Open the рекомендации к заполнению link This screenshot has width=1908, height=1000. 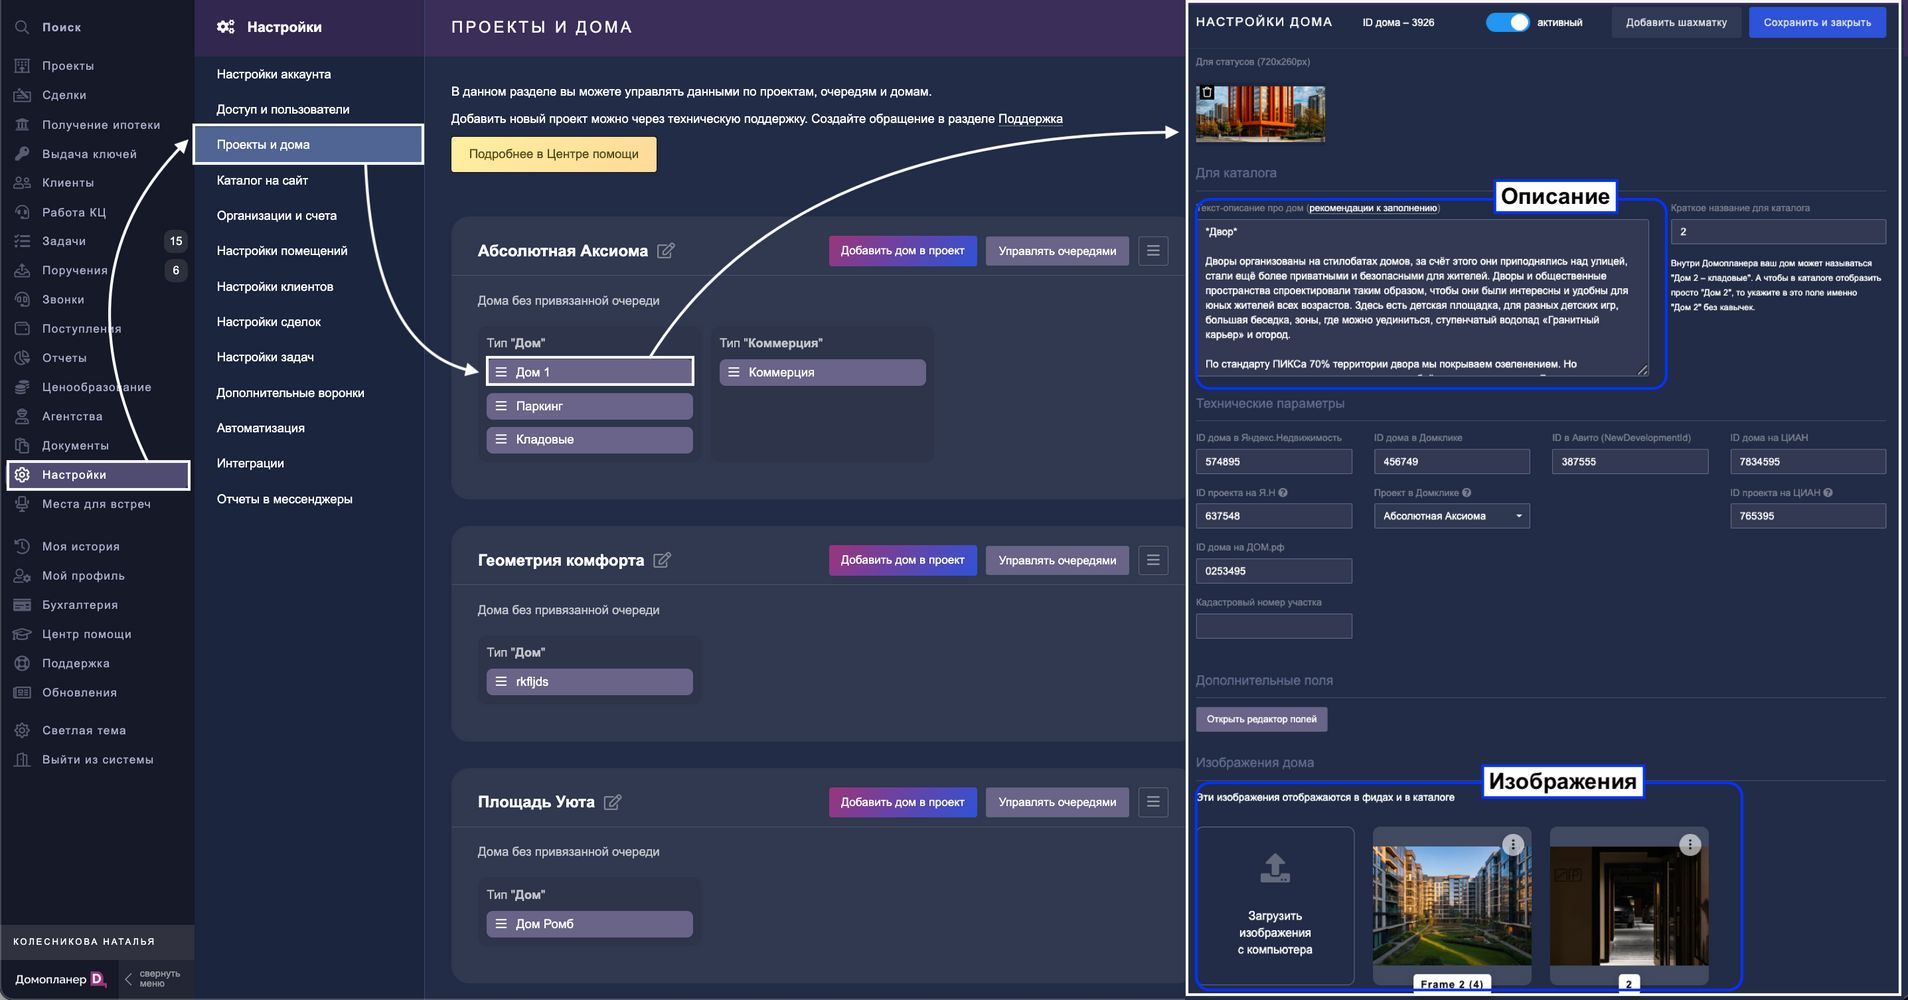1373,208
